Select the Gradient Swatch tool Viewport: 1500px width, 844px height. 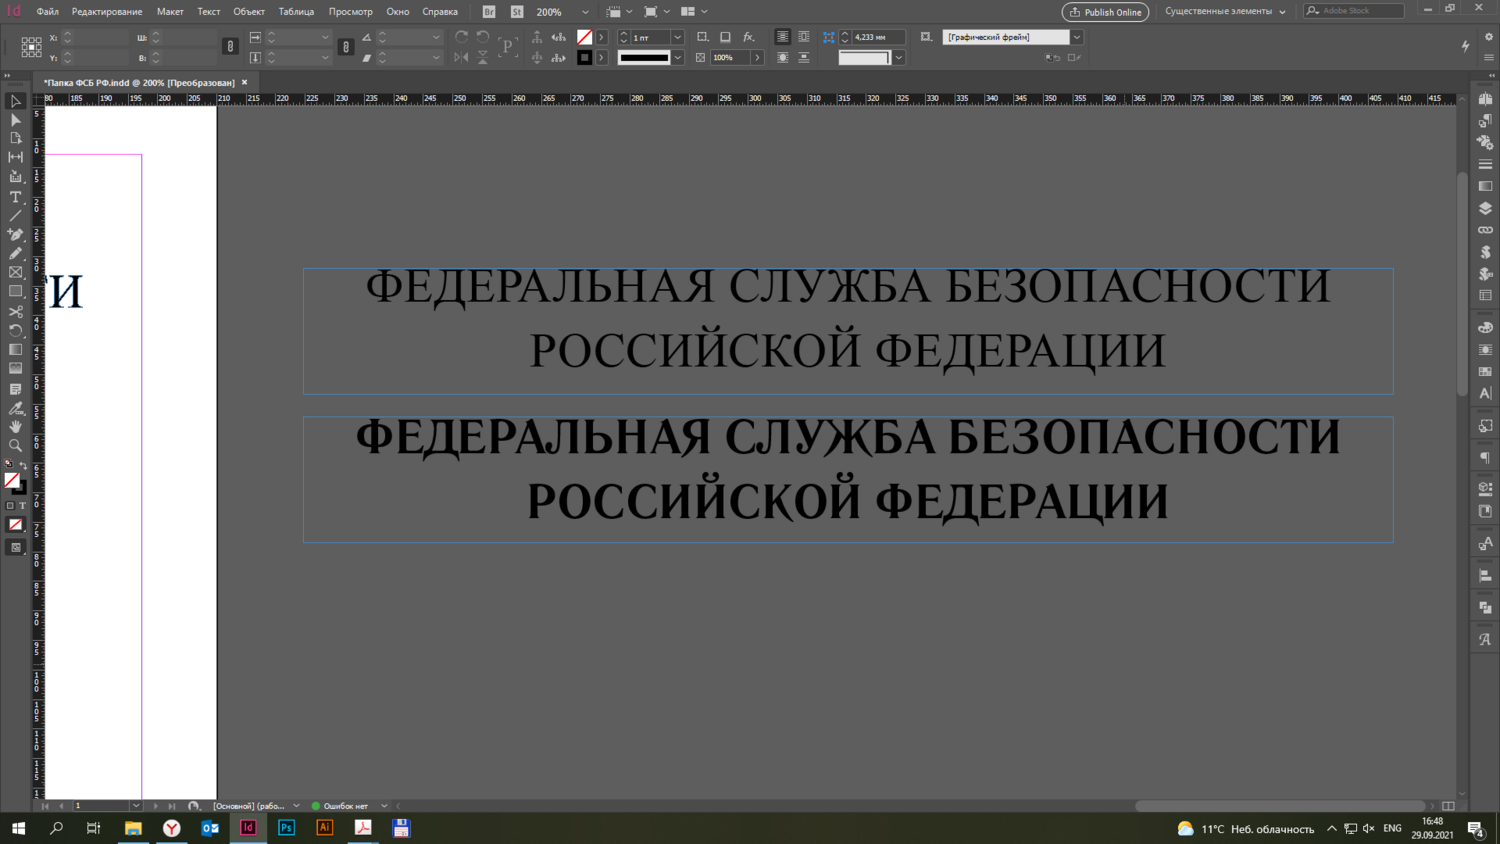tap(15, 350)
